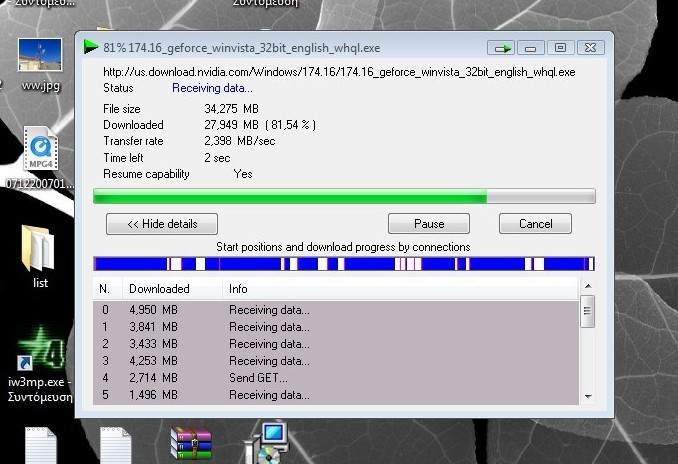Select connection row with 4,950 MB
Screen dimensions: 678x464
(336, 310)
